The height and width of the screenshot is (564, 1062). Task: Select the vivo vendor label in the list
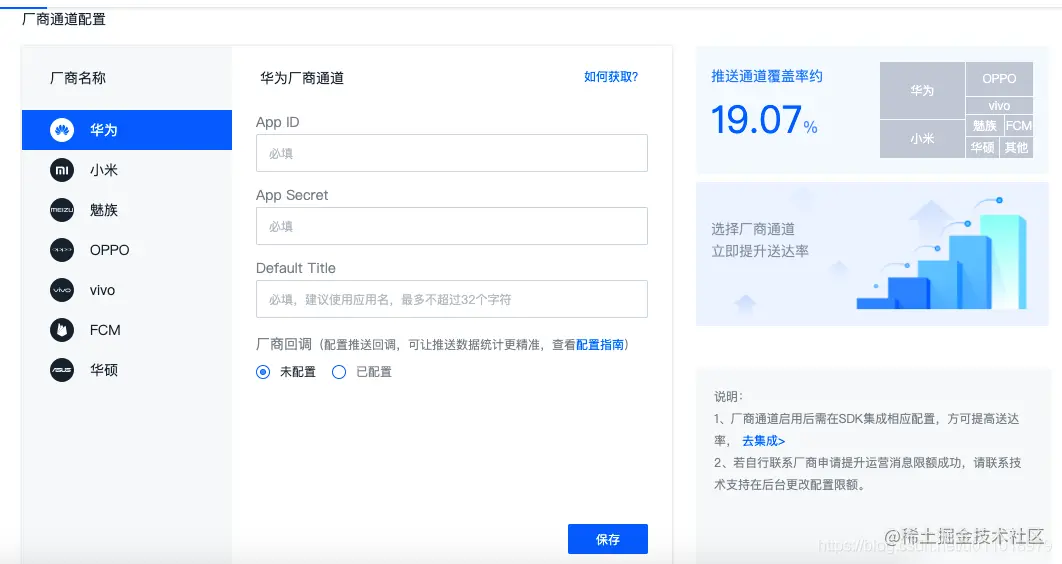click(102, 290)
